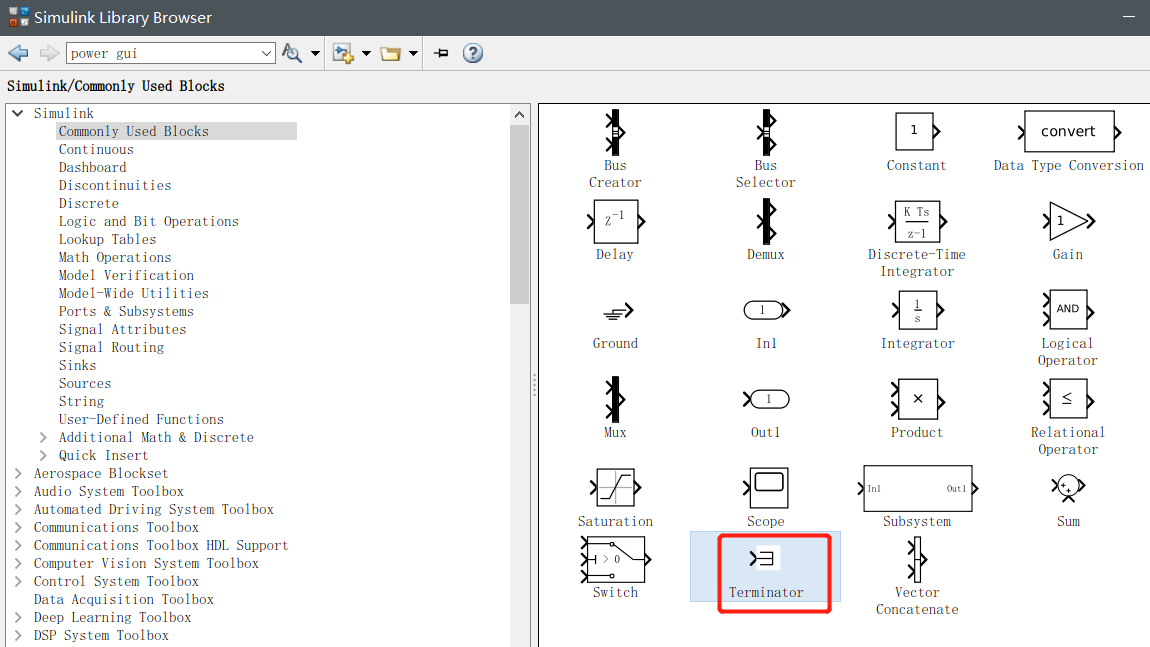1150x647 pixels.
Task: Select the Product block
Action: tap(918, 400)
